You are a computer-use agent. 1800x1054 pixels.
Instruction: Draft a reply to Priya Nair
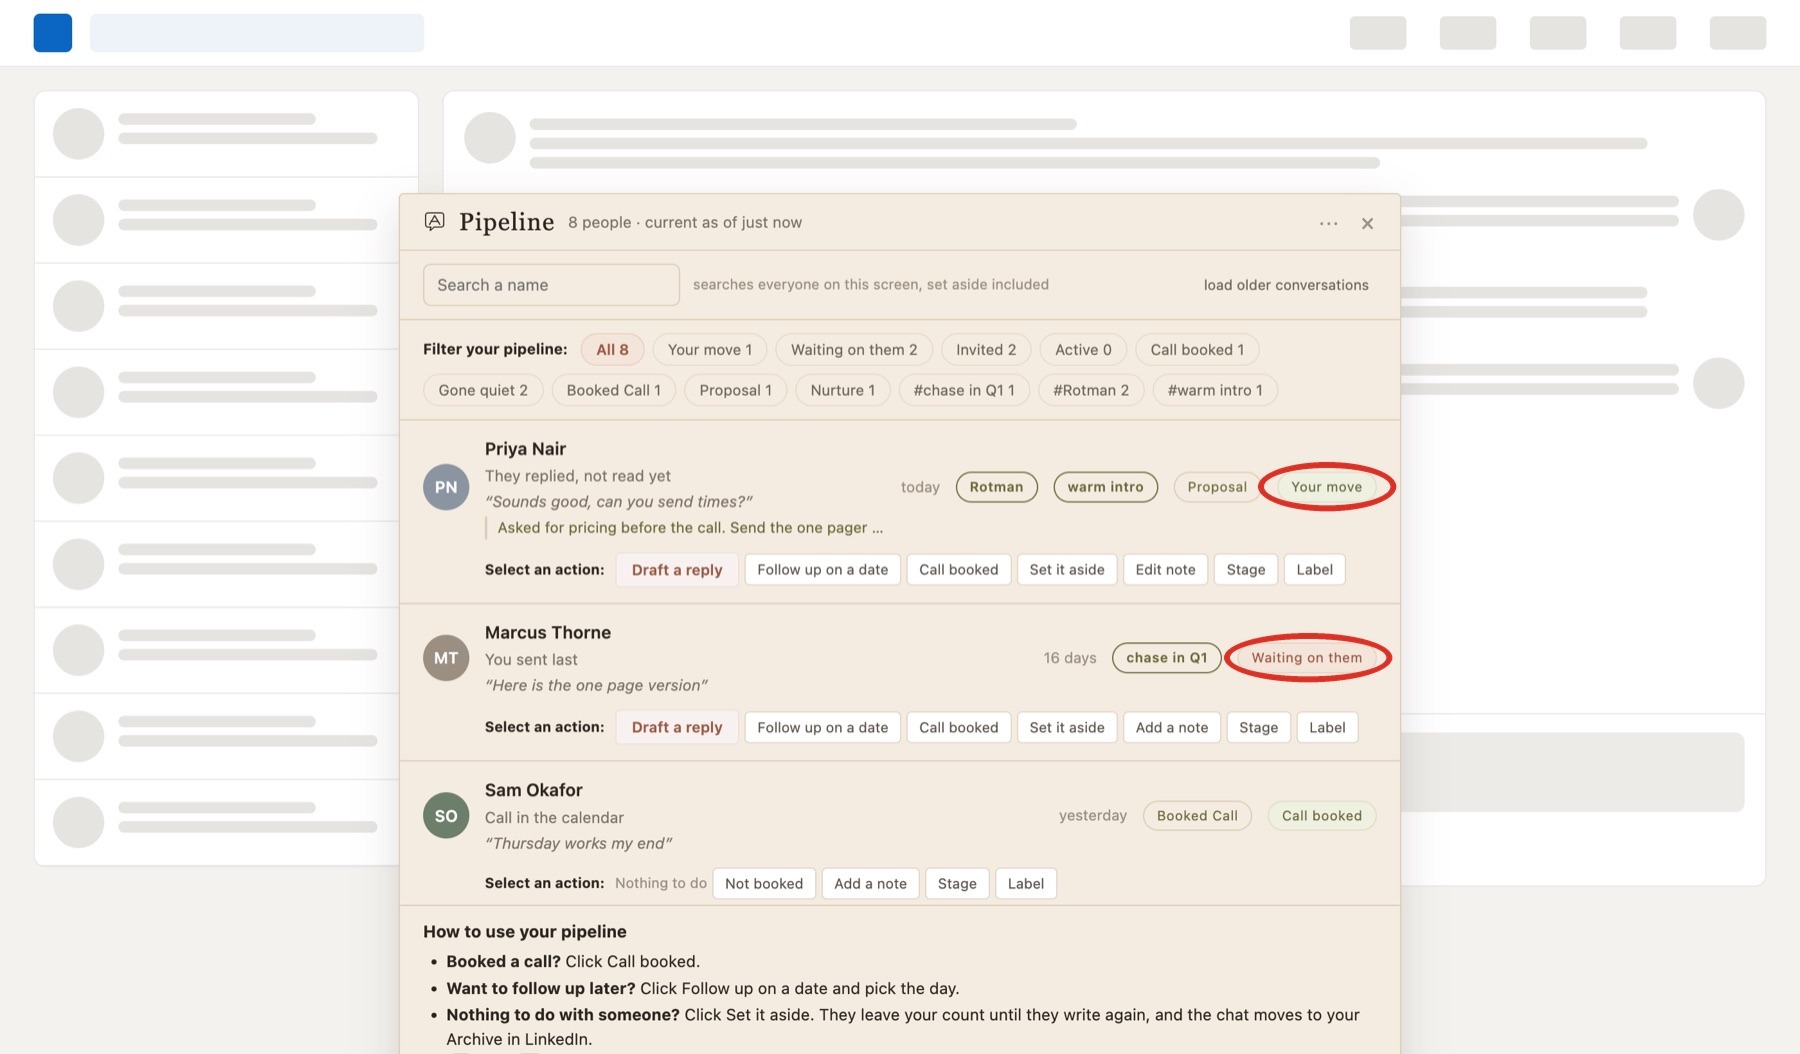[677, 569]
